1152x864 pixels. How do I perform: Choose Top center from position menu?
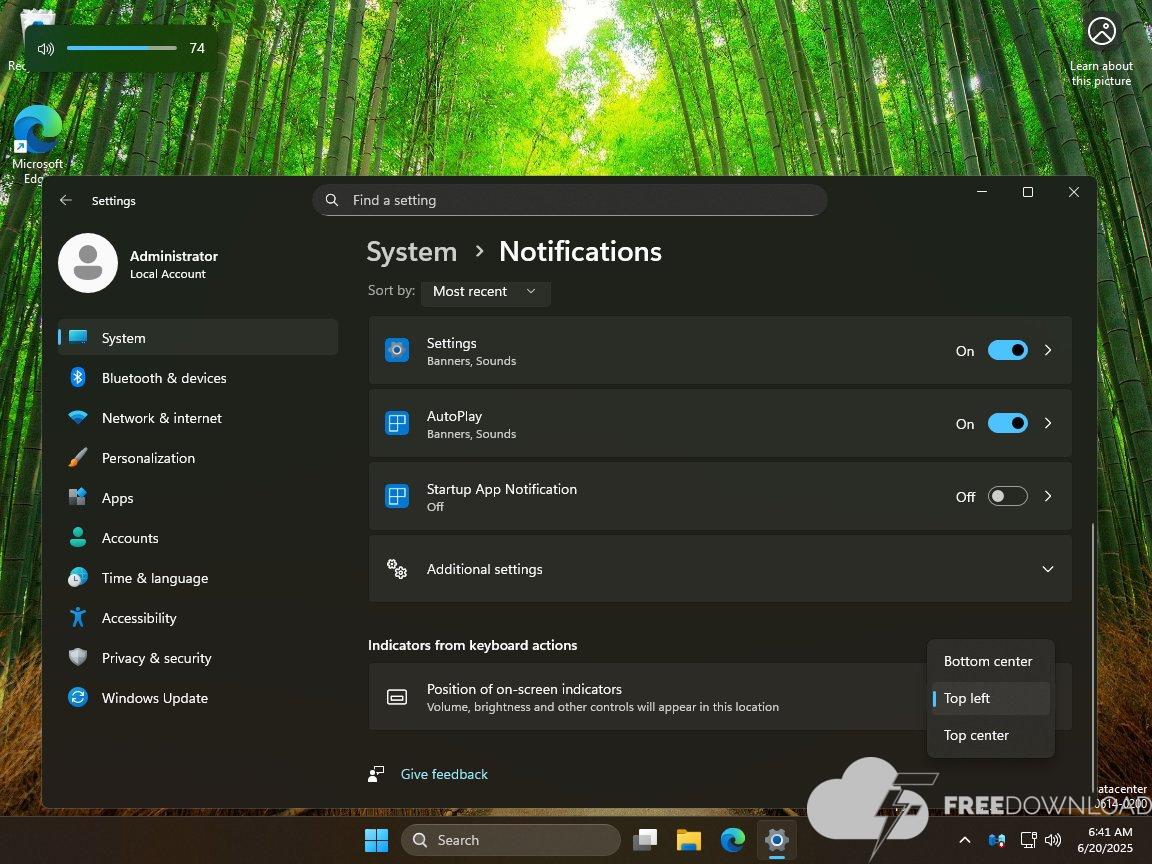(x=976, y=735)
